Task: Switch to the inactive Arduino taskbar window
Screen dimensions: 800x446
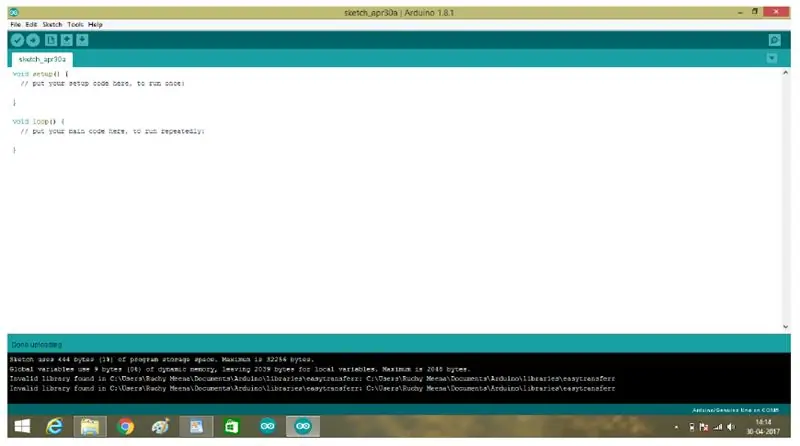Action: point(267,426)
